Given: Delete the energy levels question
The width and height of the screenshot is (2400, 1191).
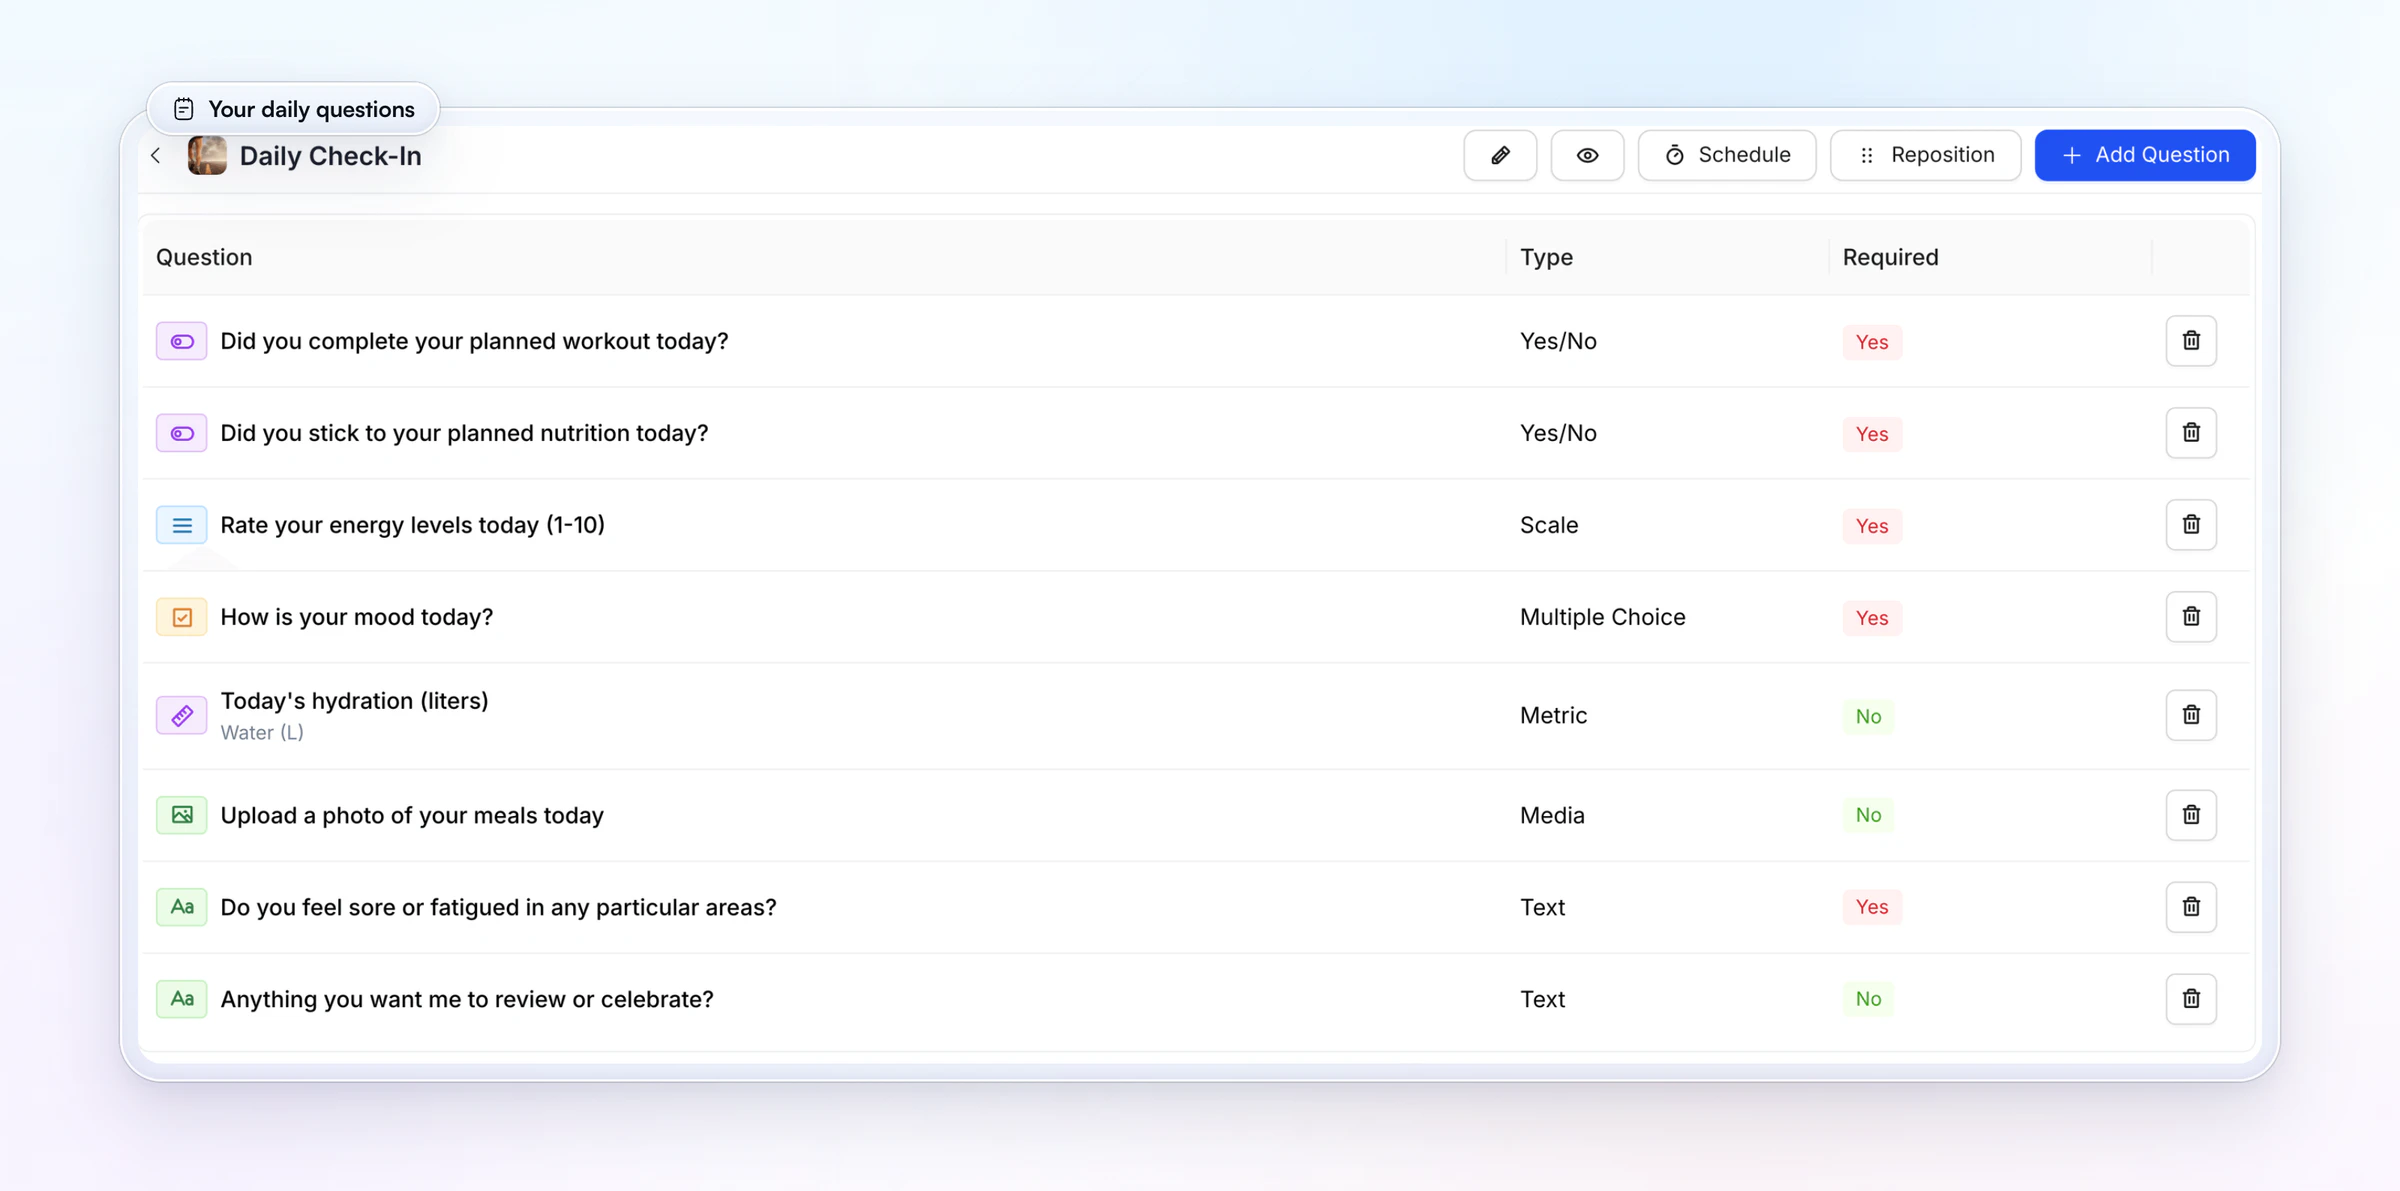Looking at the screenshot, I should click(x=2191, y=525).
